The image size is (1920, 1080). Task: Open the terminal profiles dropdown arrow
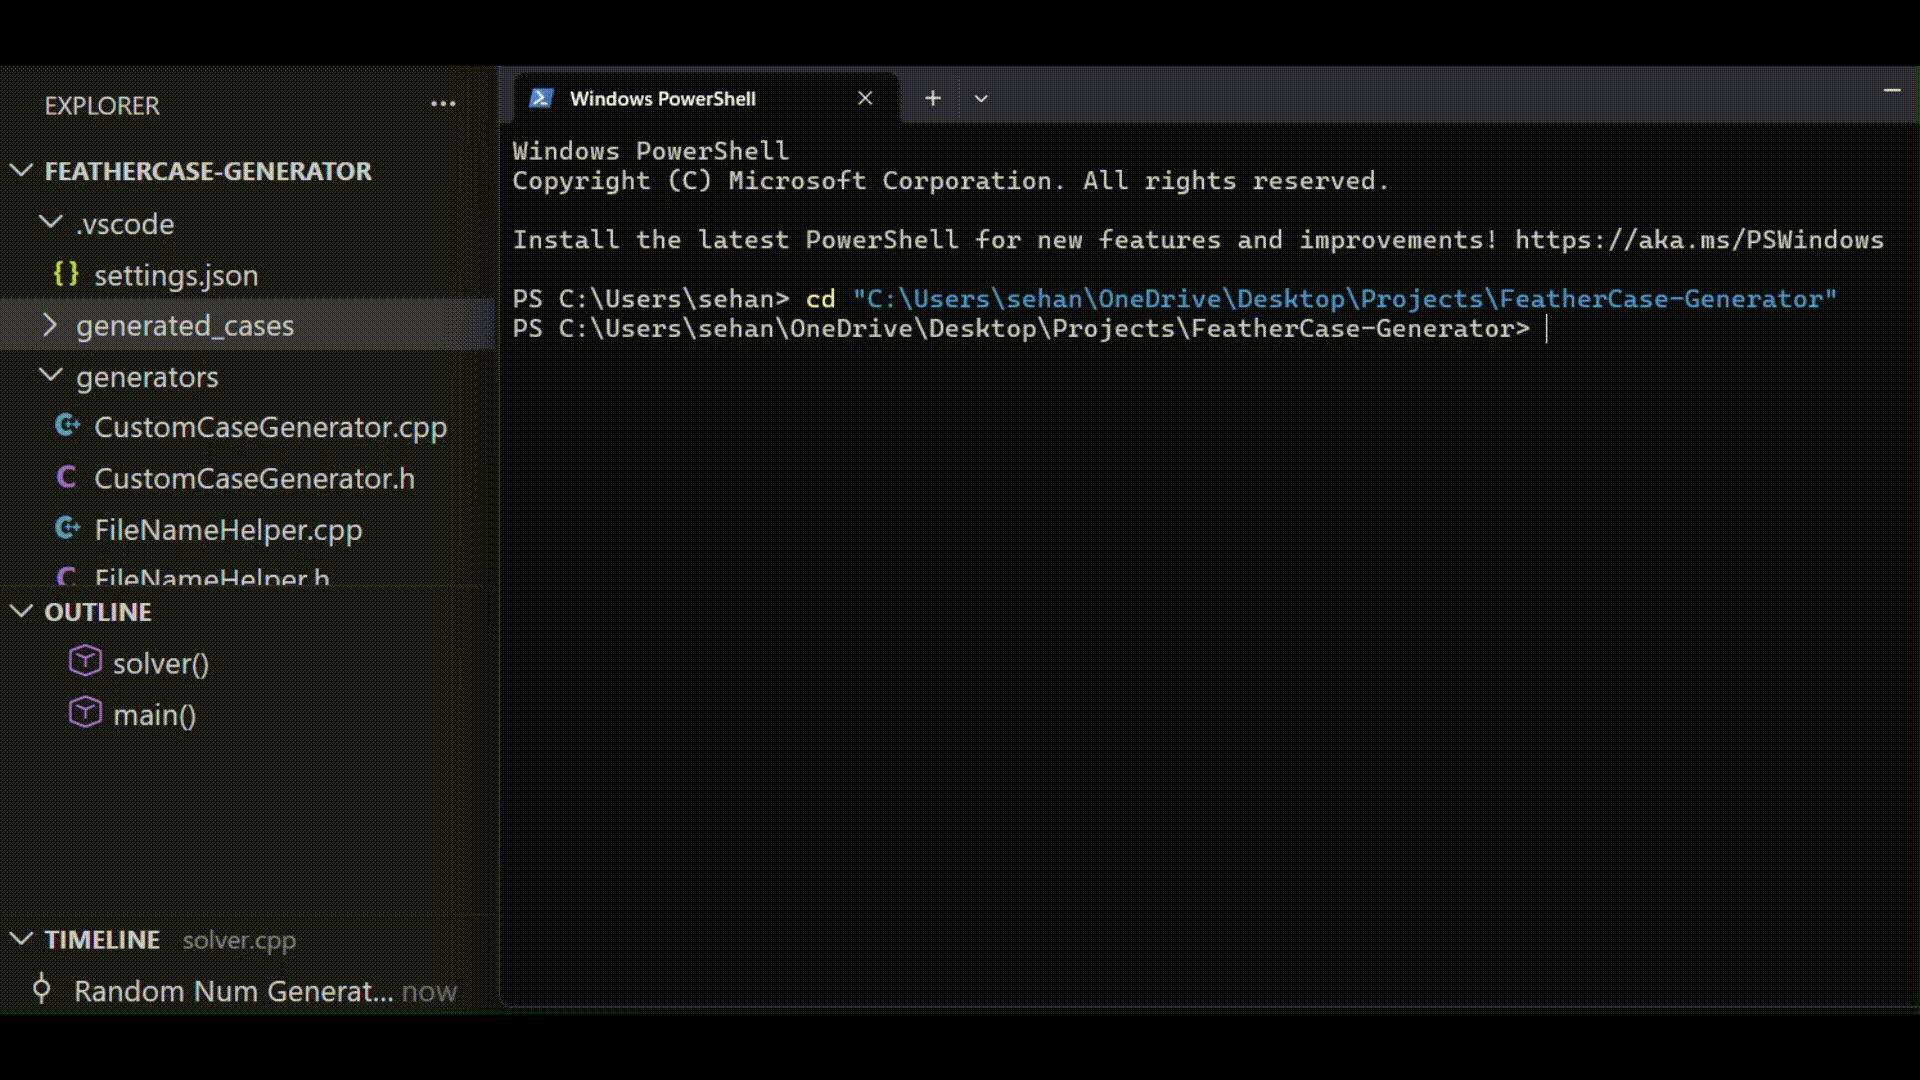[x=981, y=98]
